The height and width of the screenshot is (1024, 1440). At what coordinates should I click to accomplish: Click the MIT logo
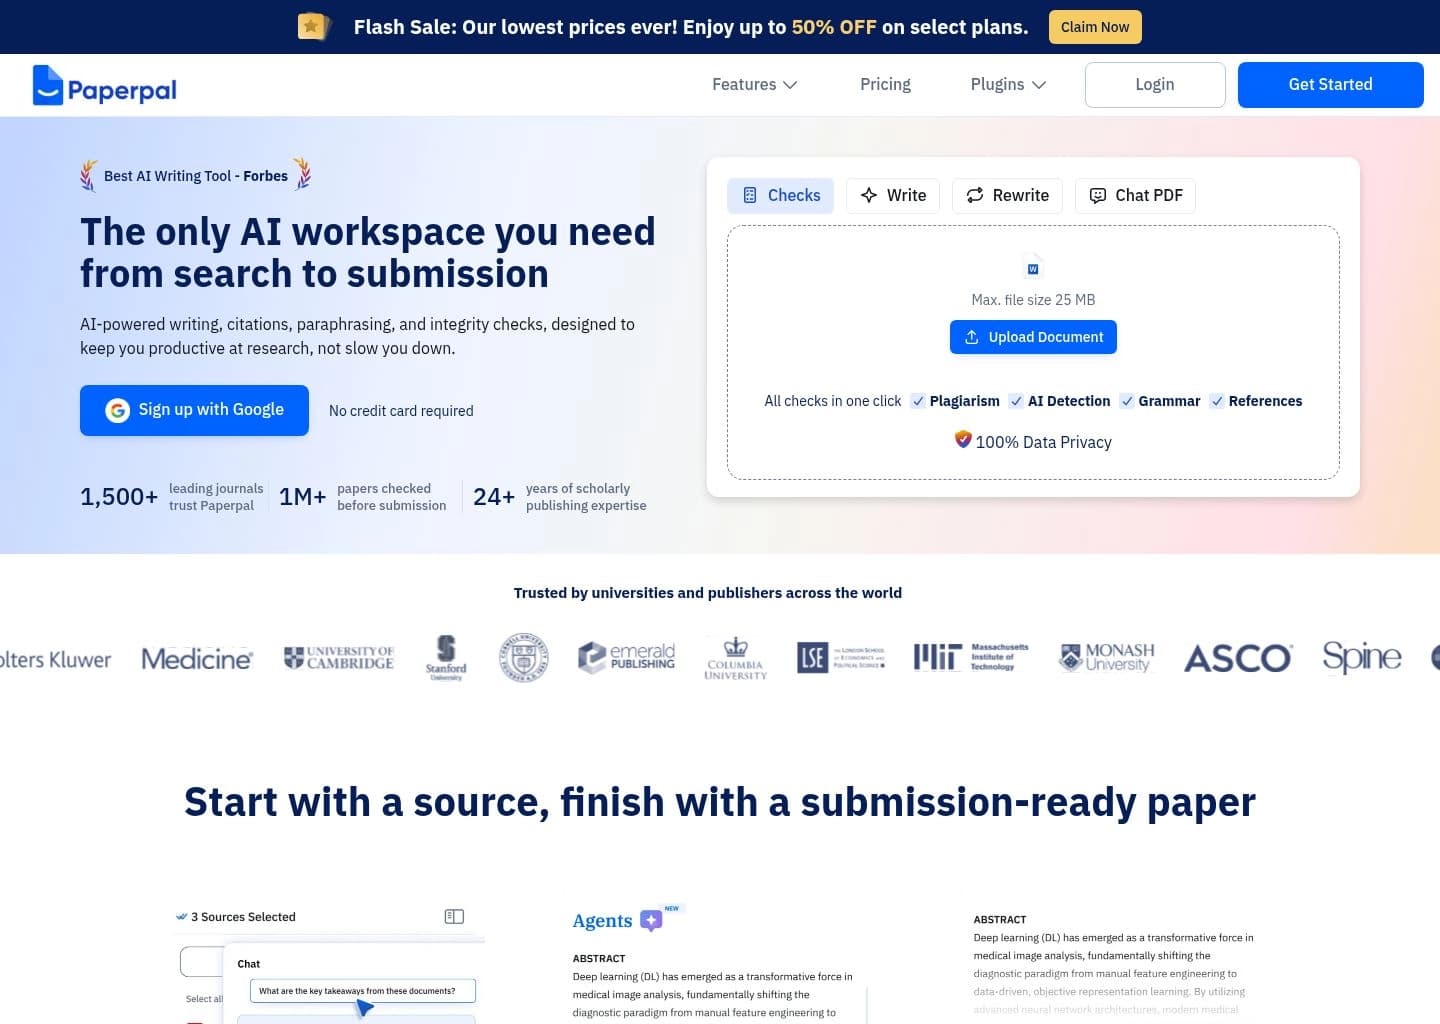click(971, 657)
